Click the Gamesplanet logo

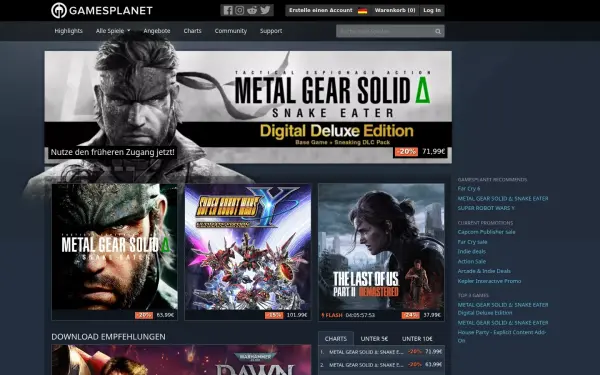click(x=102, y=10)
